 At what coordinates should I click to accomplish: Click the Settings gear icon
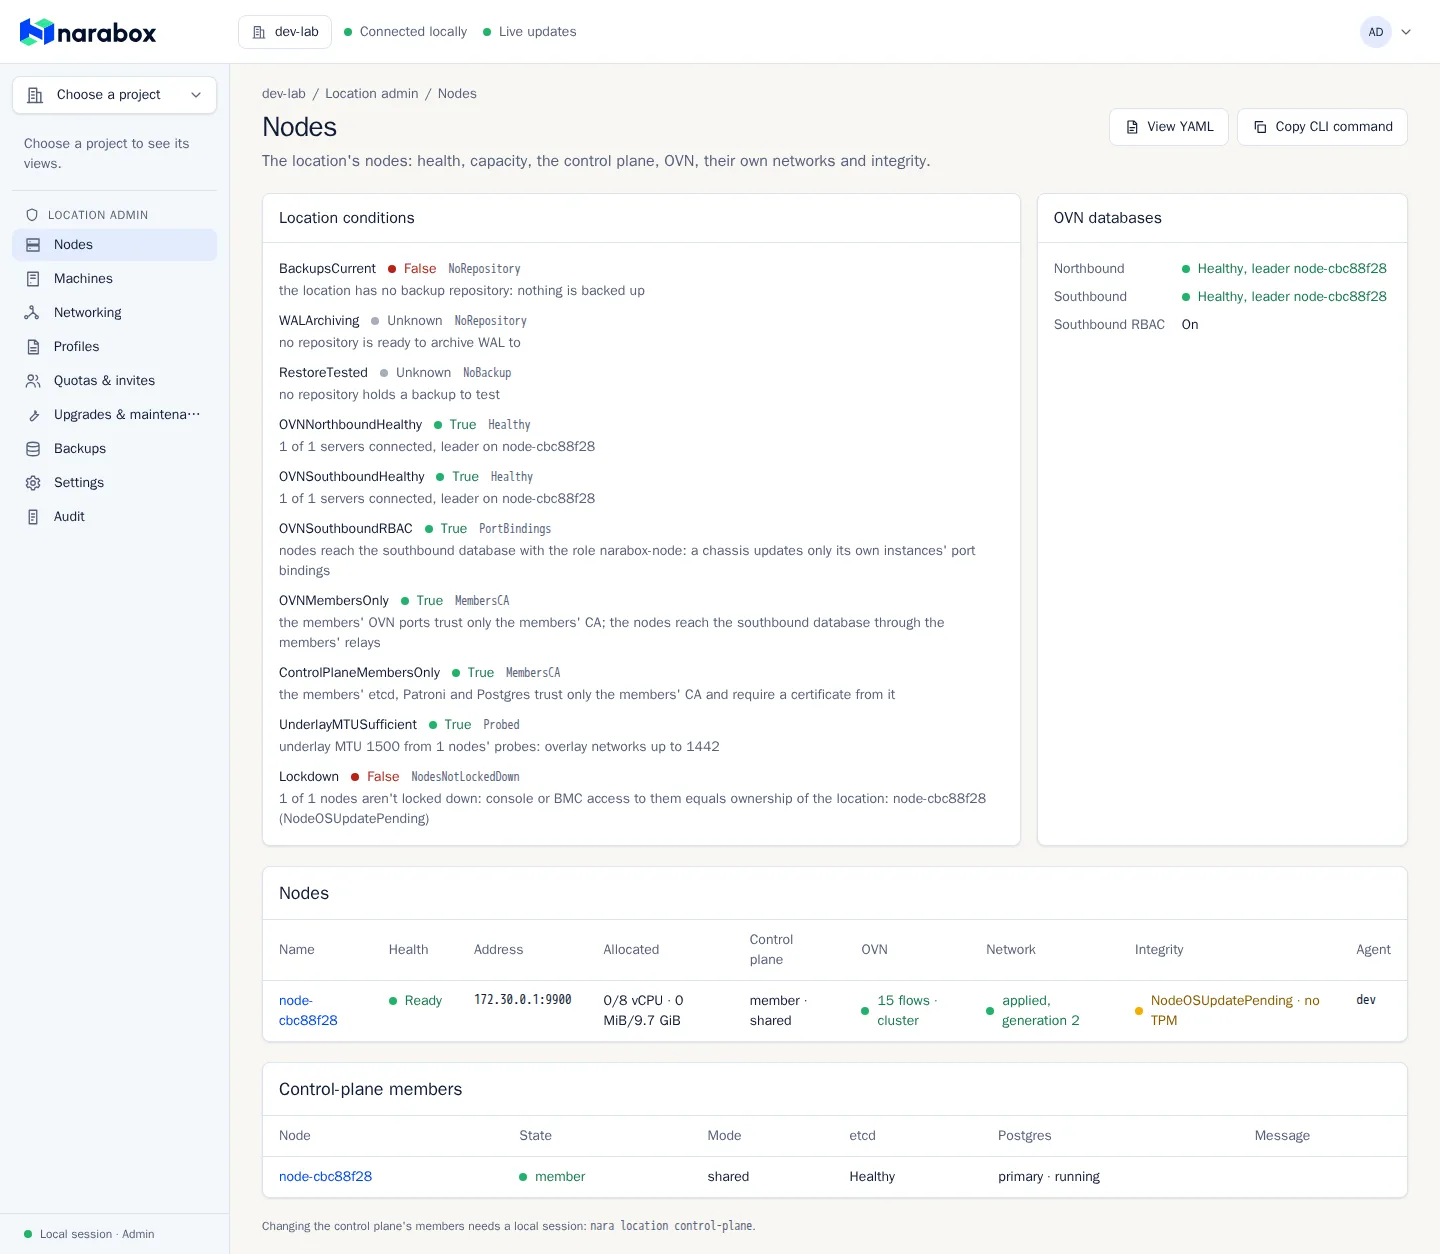(x=33, y=483)
